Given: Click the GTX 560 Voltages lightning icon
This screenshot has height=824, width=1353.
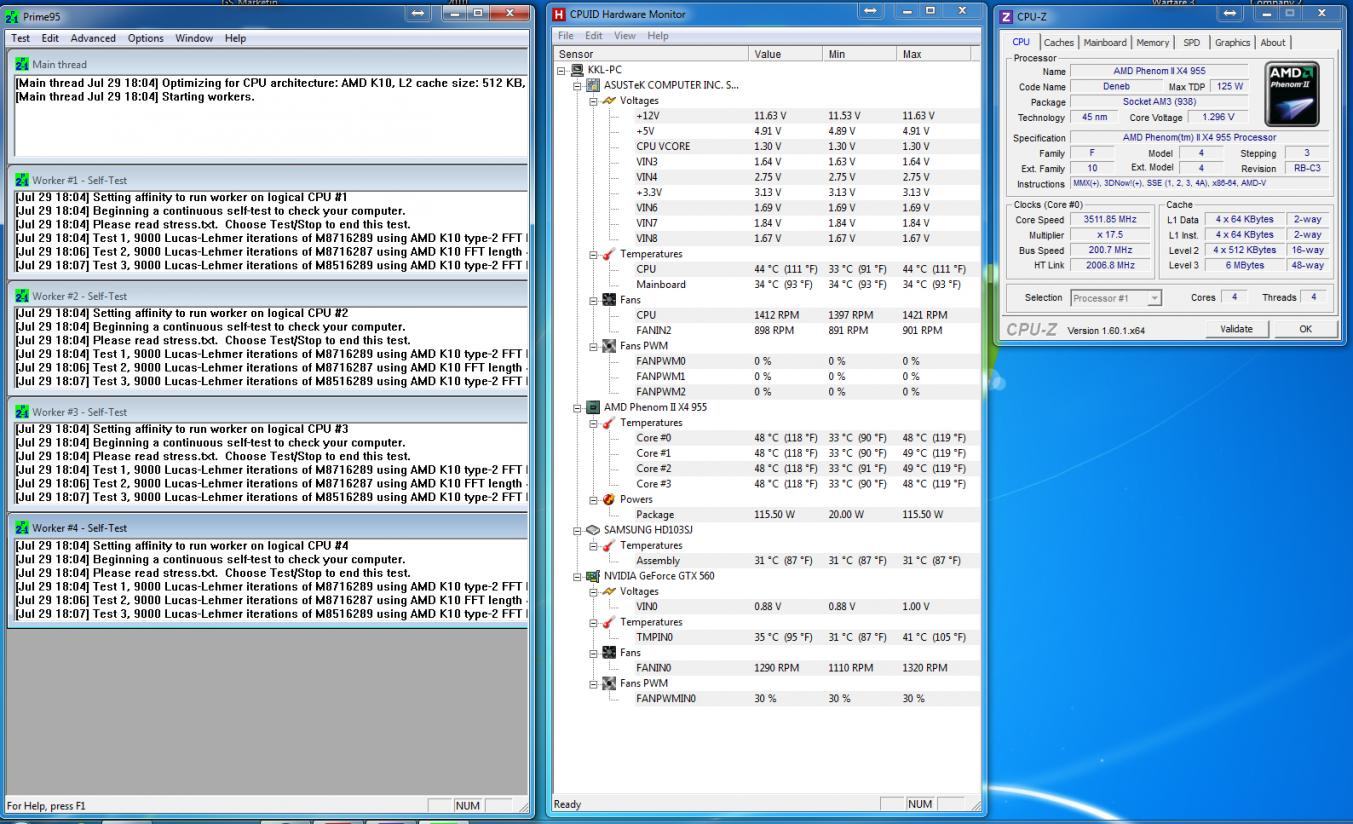Looking at the screenshot, I should click(609, 591).
